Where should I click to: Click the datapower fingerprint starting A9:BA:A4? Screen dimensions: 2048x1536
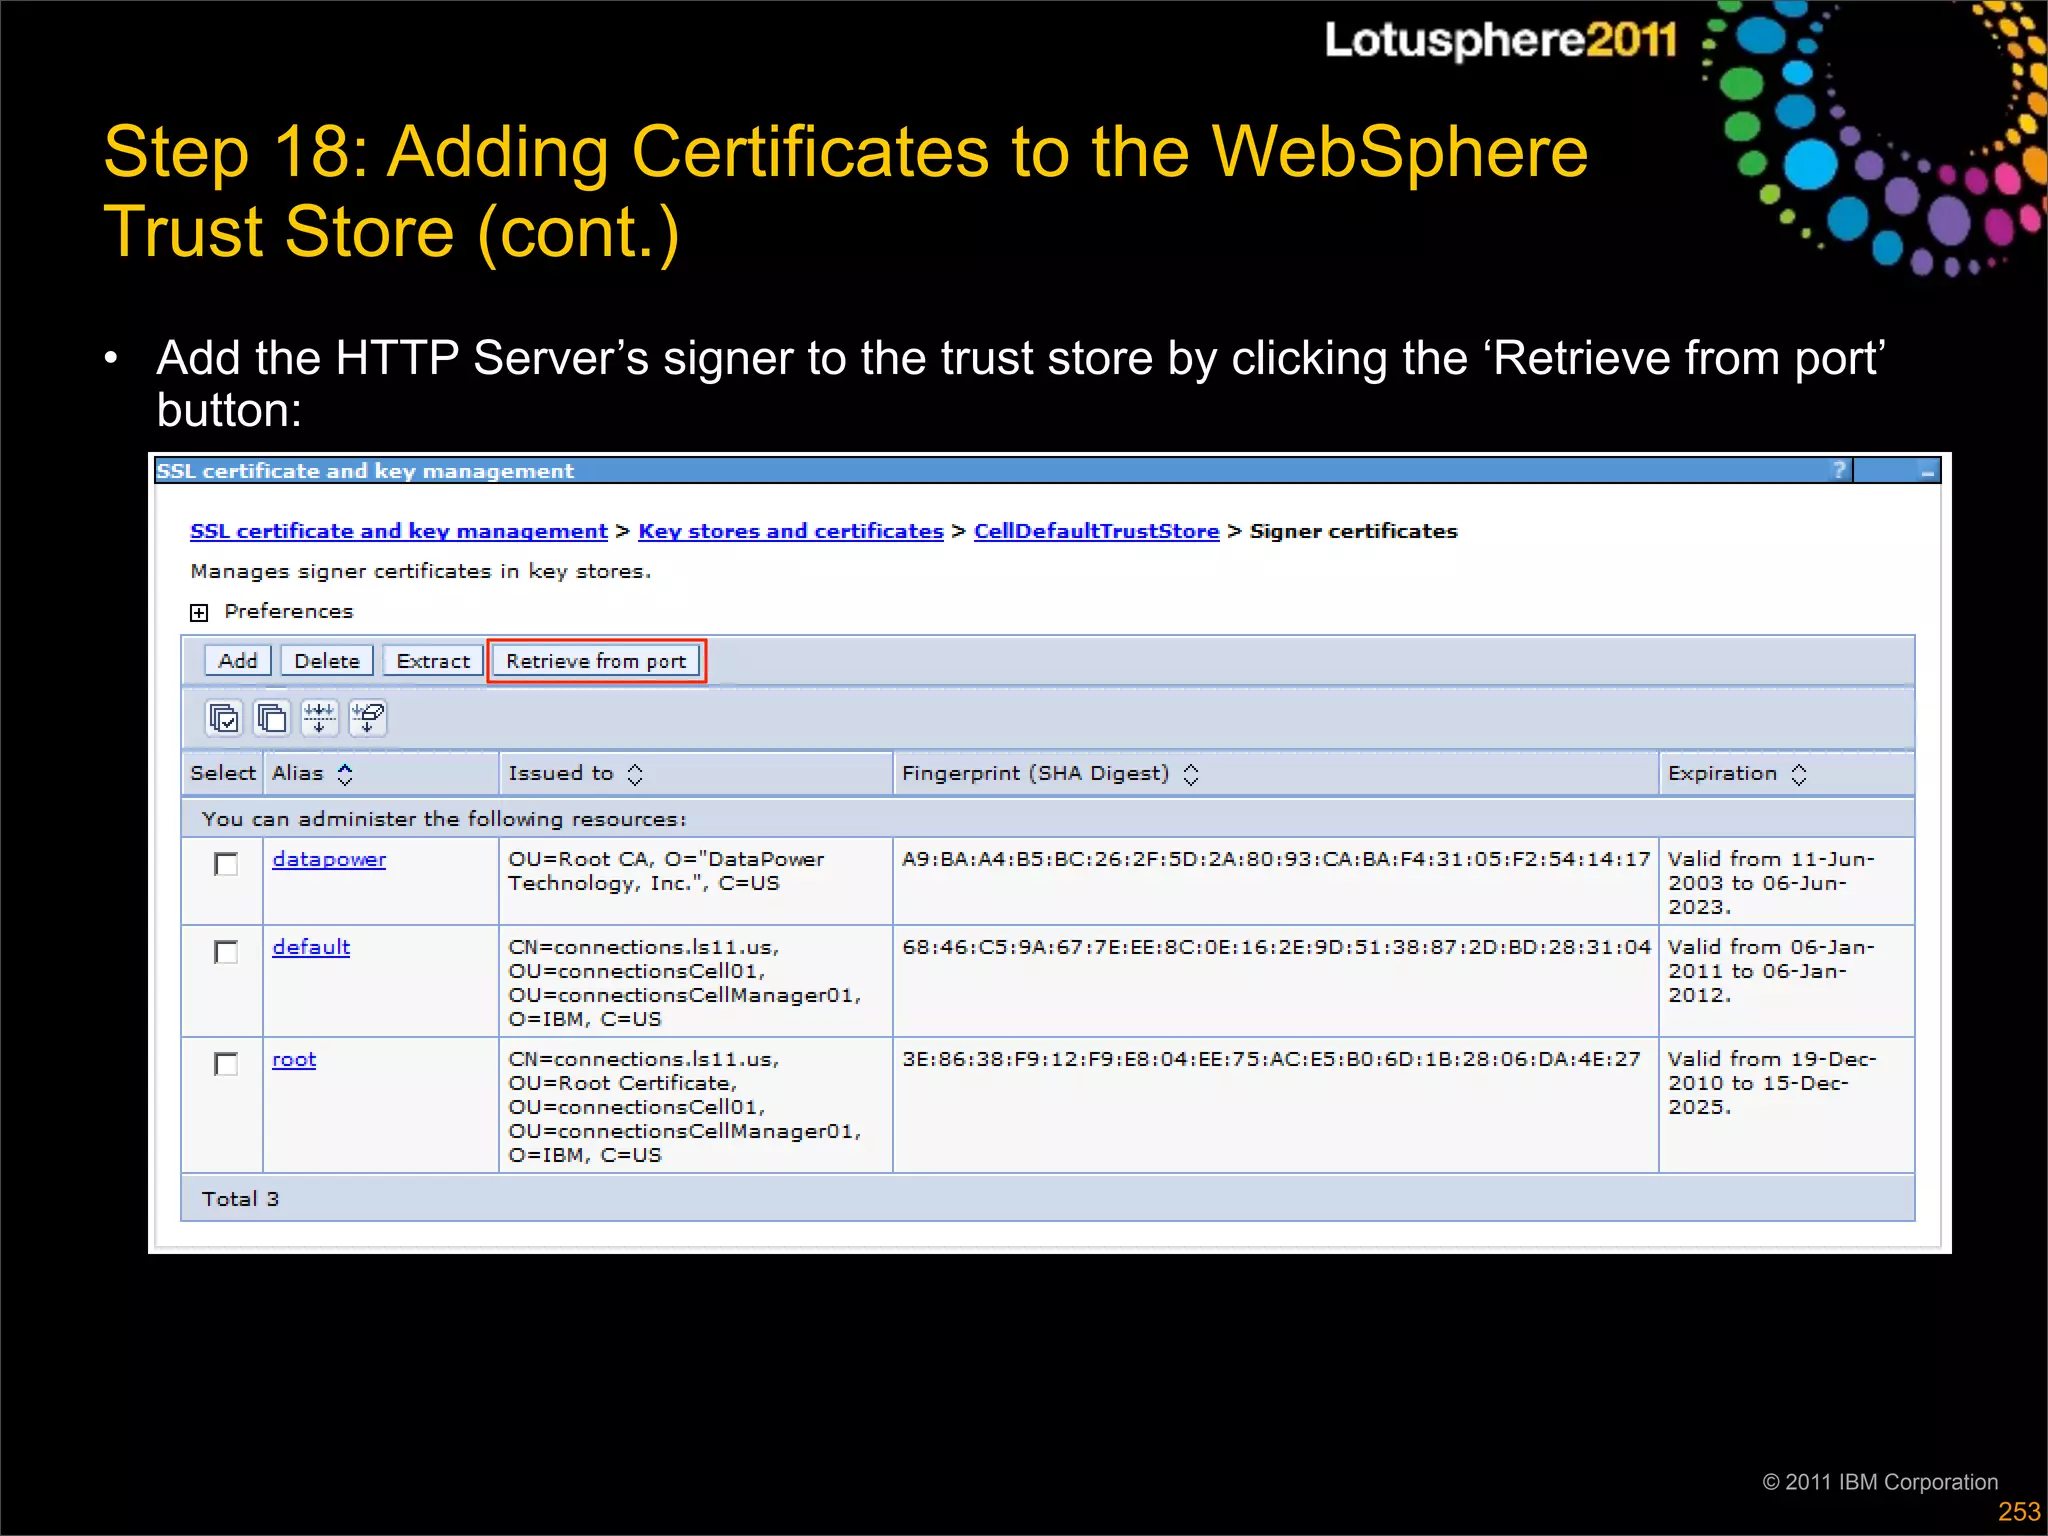coord(1276,859)
